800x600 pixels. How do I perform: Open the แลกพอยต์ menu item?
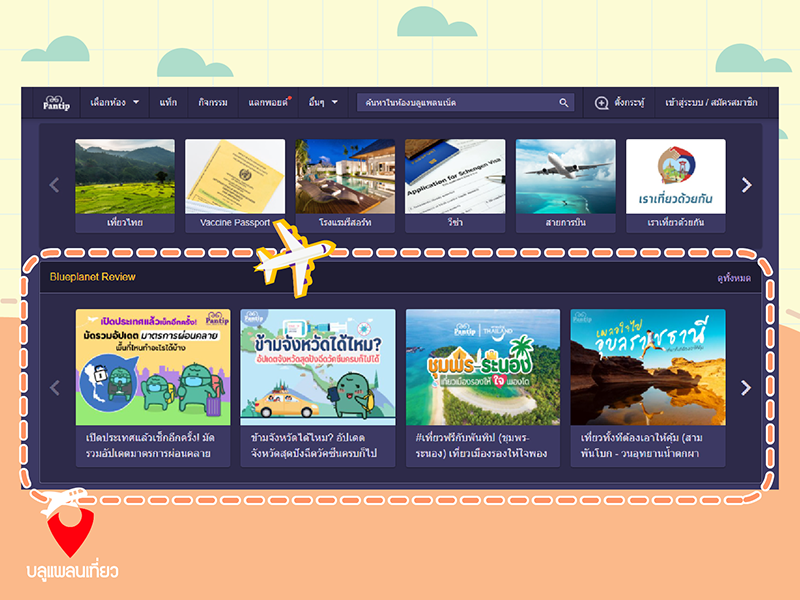(x=268, y=103)
